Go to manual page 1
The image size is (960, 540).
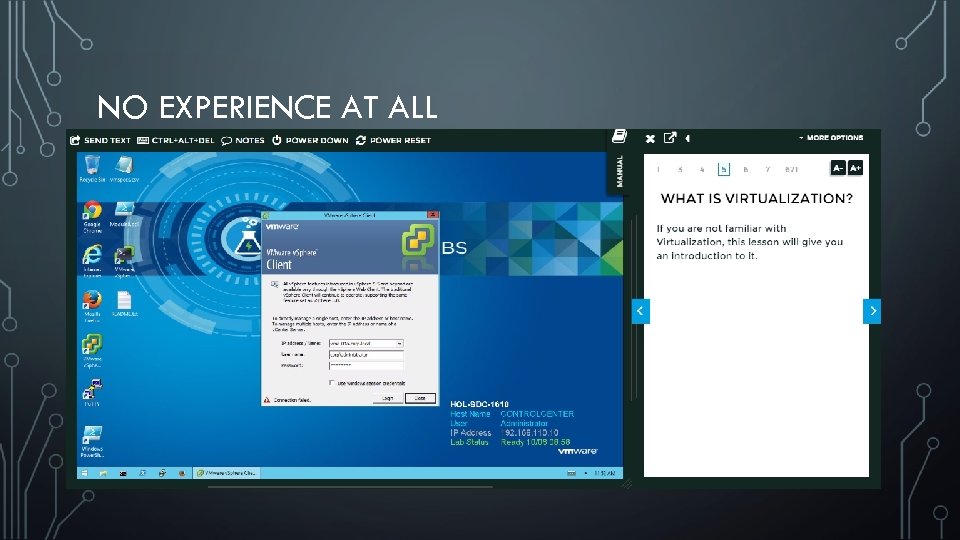coord(659,170)
